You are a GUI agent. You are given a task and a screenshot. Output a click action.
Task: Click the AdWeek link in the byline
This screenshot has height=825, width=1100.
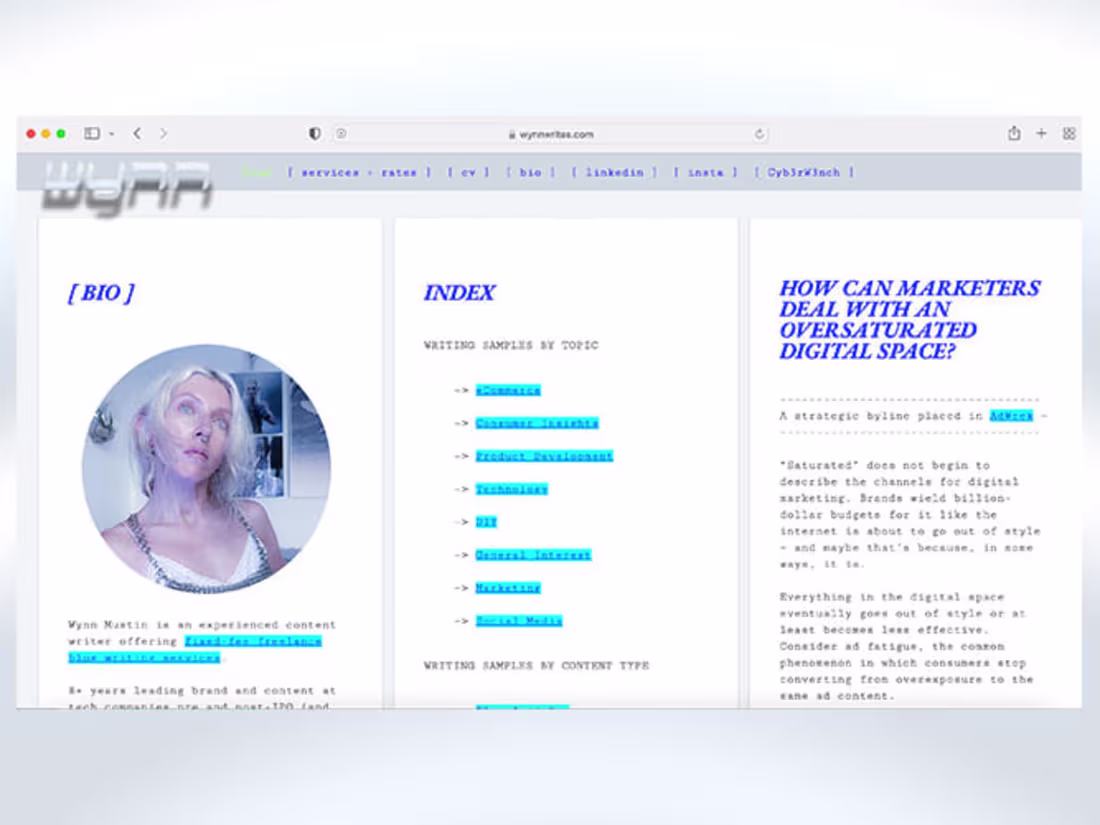(1010, 415)
